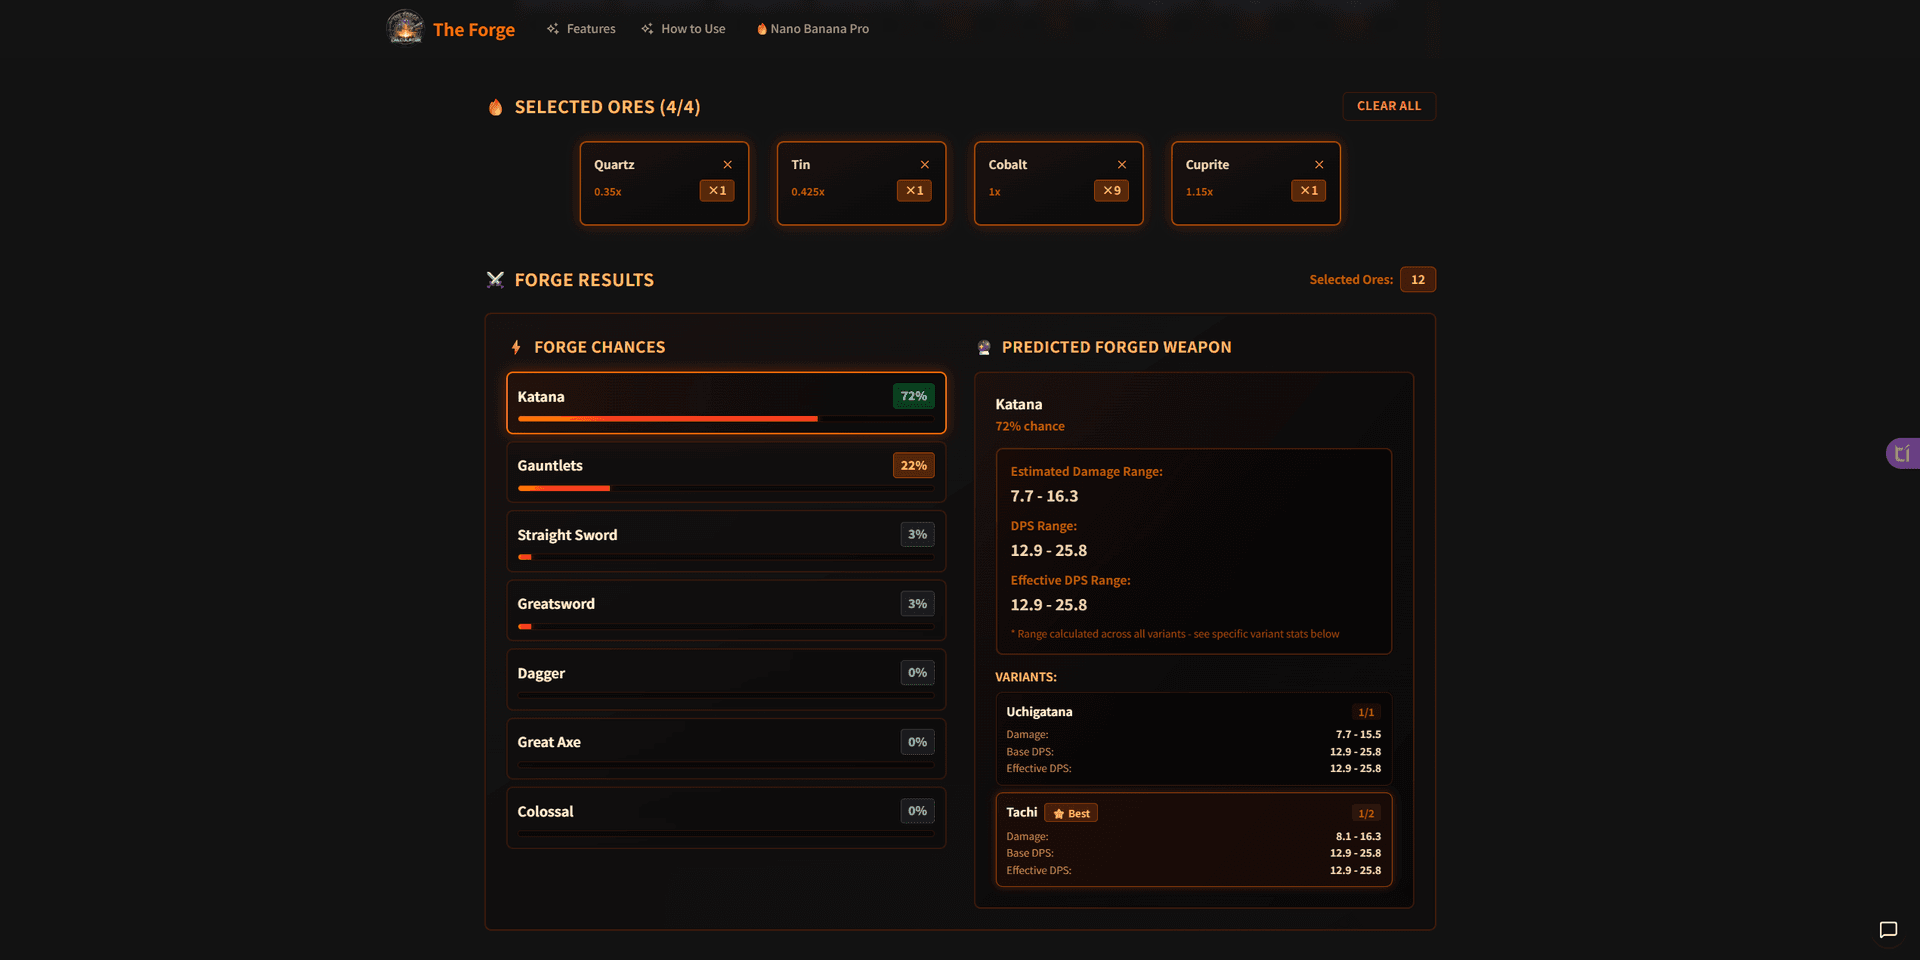Screen dimensions: 1920x960
Task: Select the Gauntlets weapon row
Action: pyautogui.click(x=725, y=471)
